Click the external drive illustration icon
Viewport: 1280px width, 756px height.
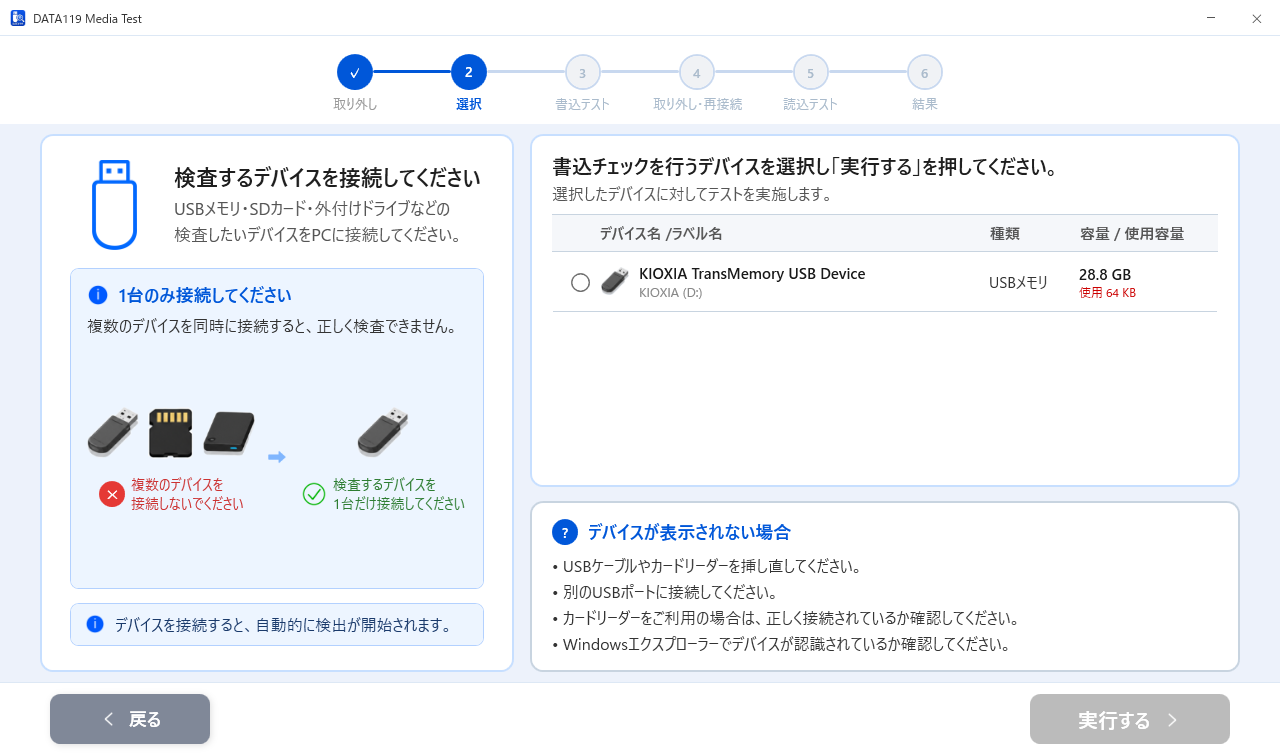(229, 433)
